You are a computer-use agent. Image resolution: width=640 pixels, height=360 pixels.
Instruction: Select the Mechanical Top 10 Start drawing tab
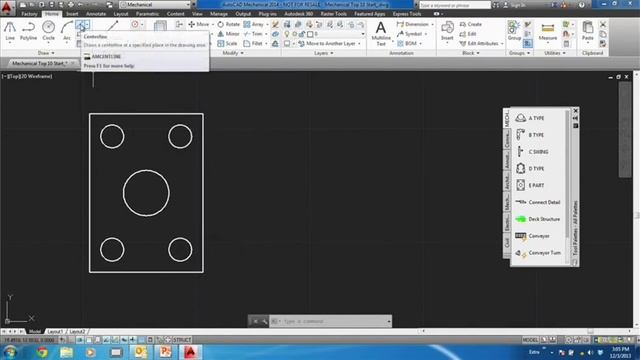(x=39, y=63)
